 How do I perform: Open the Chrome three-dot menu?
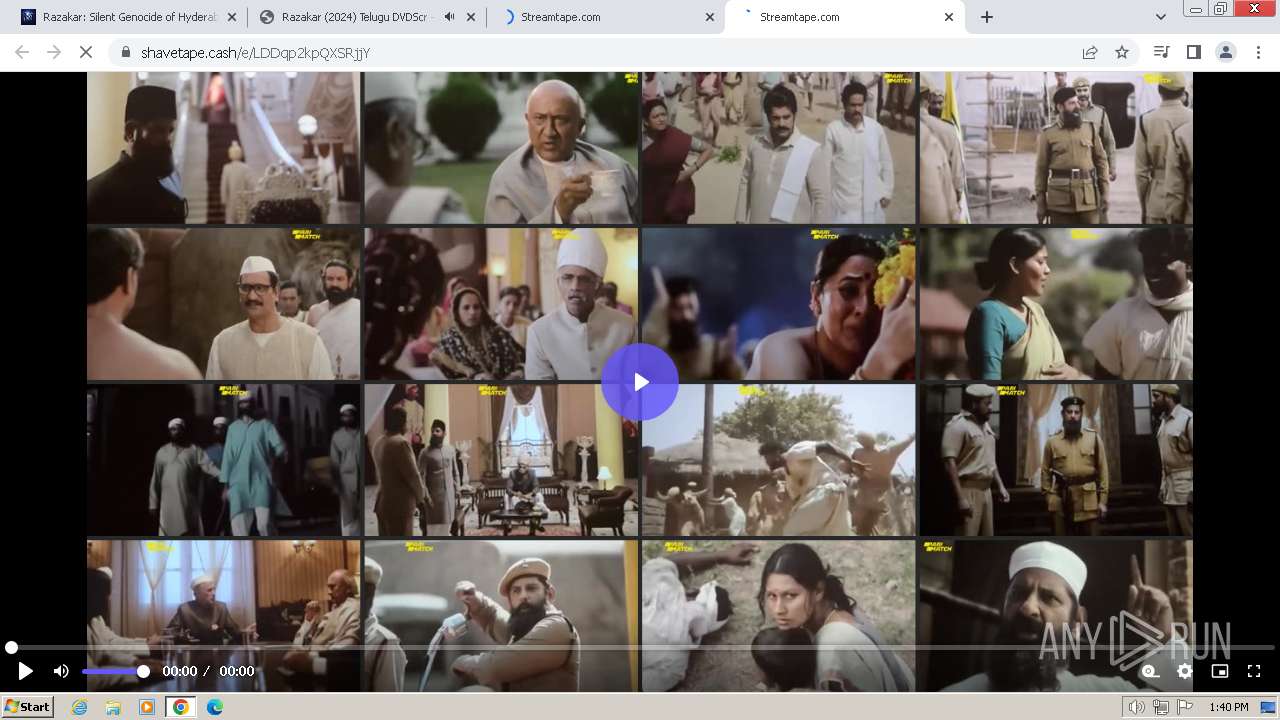1257,52
